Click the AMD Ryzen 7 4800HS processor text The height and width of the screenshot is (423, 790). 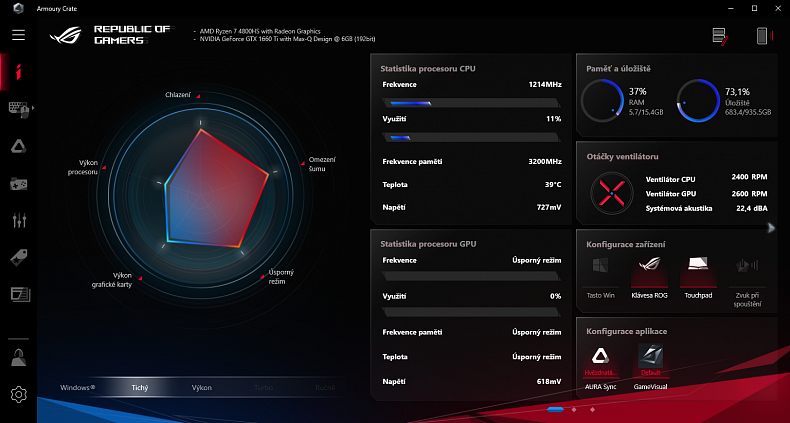coord(260,31)
